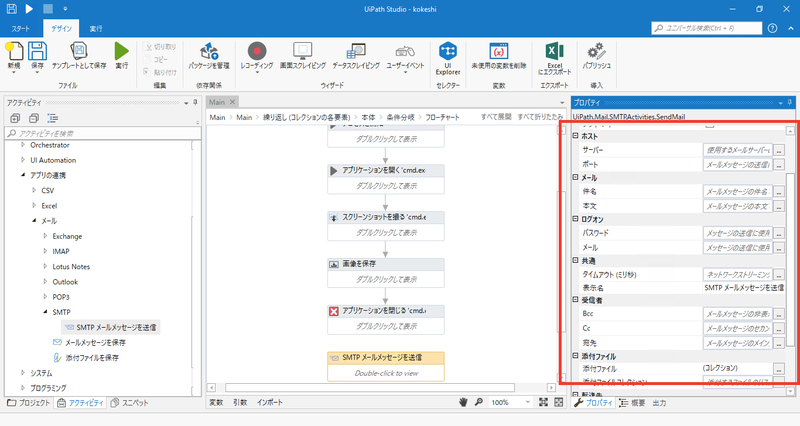This screenshot has width=800, height=426.
Task: Click the サーバー input field
Action: pos(738,150)
